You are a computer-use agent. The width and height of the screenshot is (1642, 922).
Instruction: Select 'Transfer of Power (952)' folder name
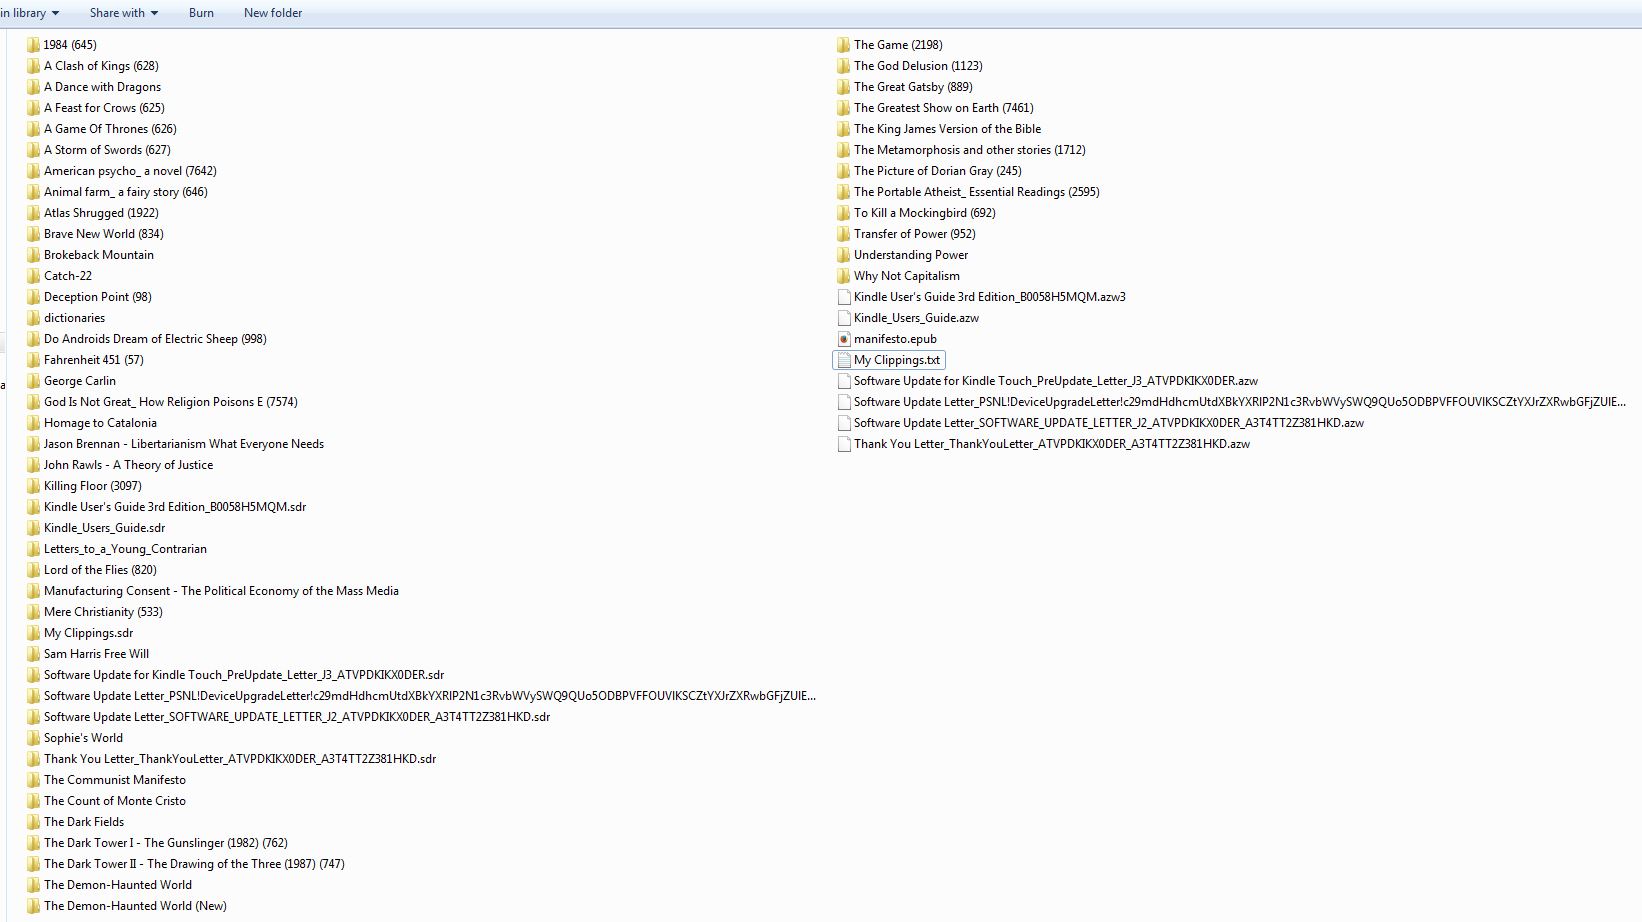915,234
